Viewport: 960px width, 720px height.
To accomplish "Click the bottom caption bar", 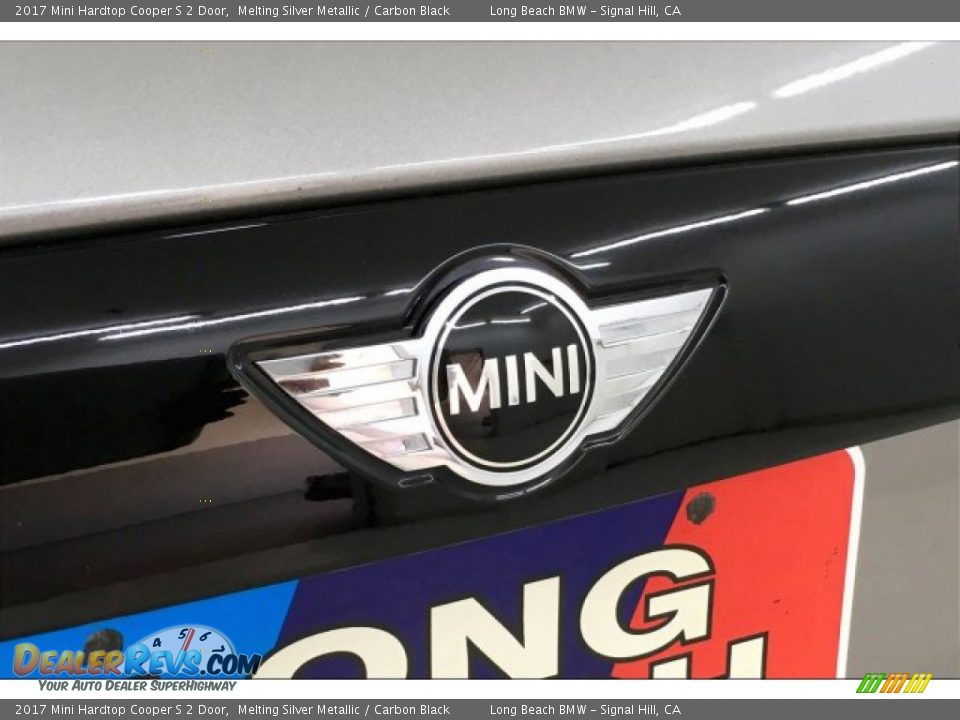I will pyautogui.click(x=480, y=710).
